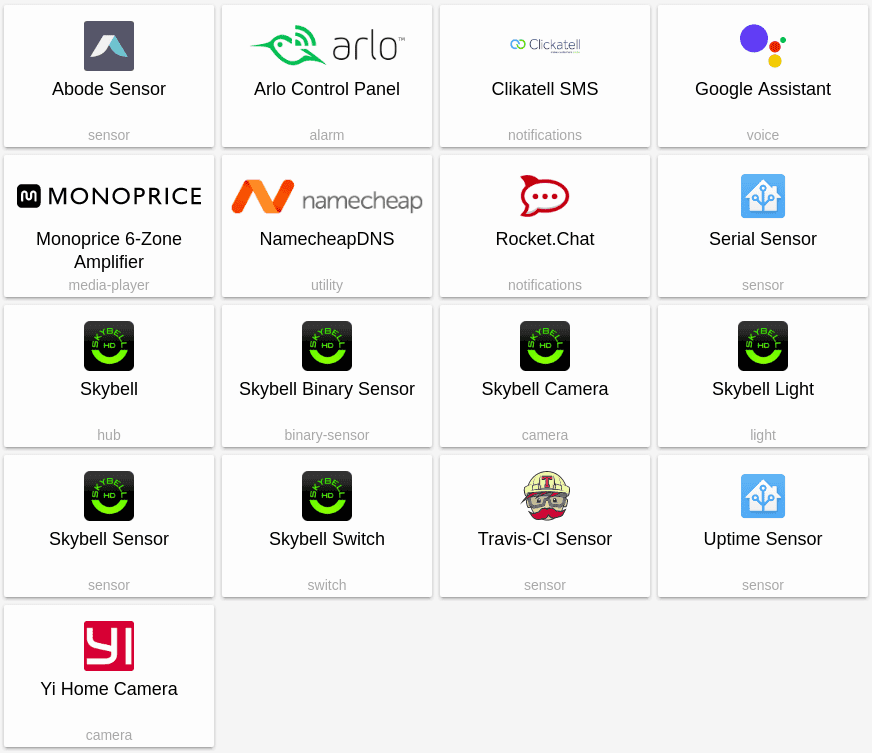Click the media-player label under Monoprice
This screenshot has width=872, height=753.
(109, 285)
